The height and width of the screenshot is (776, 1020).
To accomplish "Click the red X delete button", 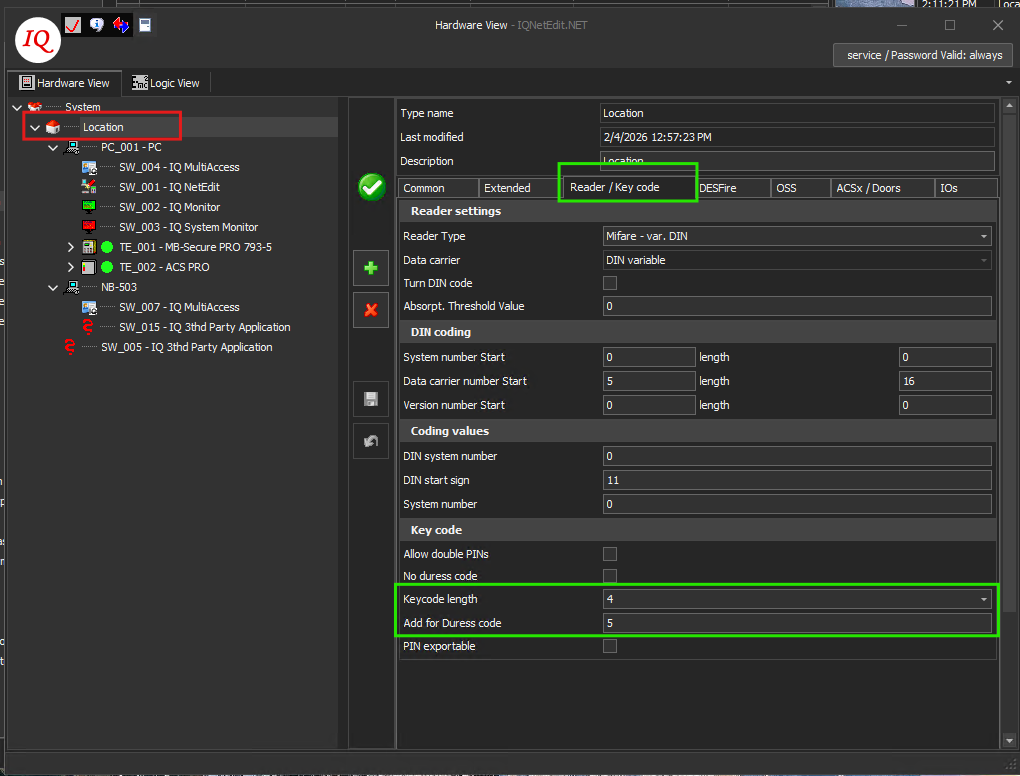I will point(371,310).
